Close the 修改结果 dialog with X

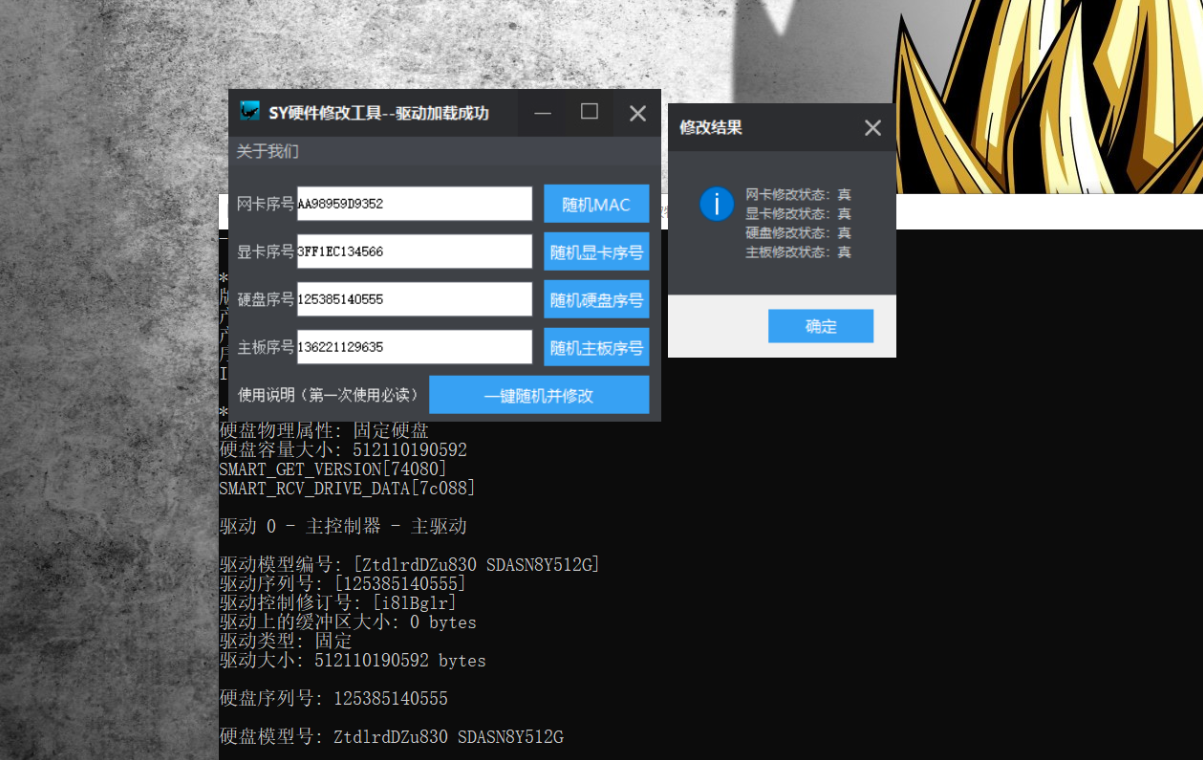point(872,128)
